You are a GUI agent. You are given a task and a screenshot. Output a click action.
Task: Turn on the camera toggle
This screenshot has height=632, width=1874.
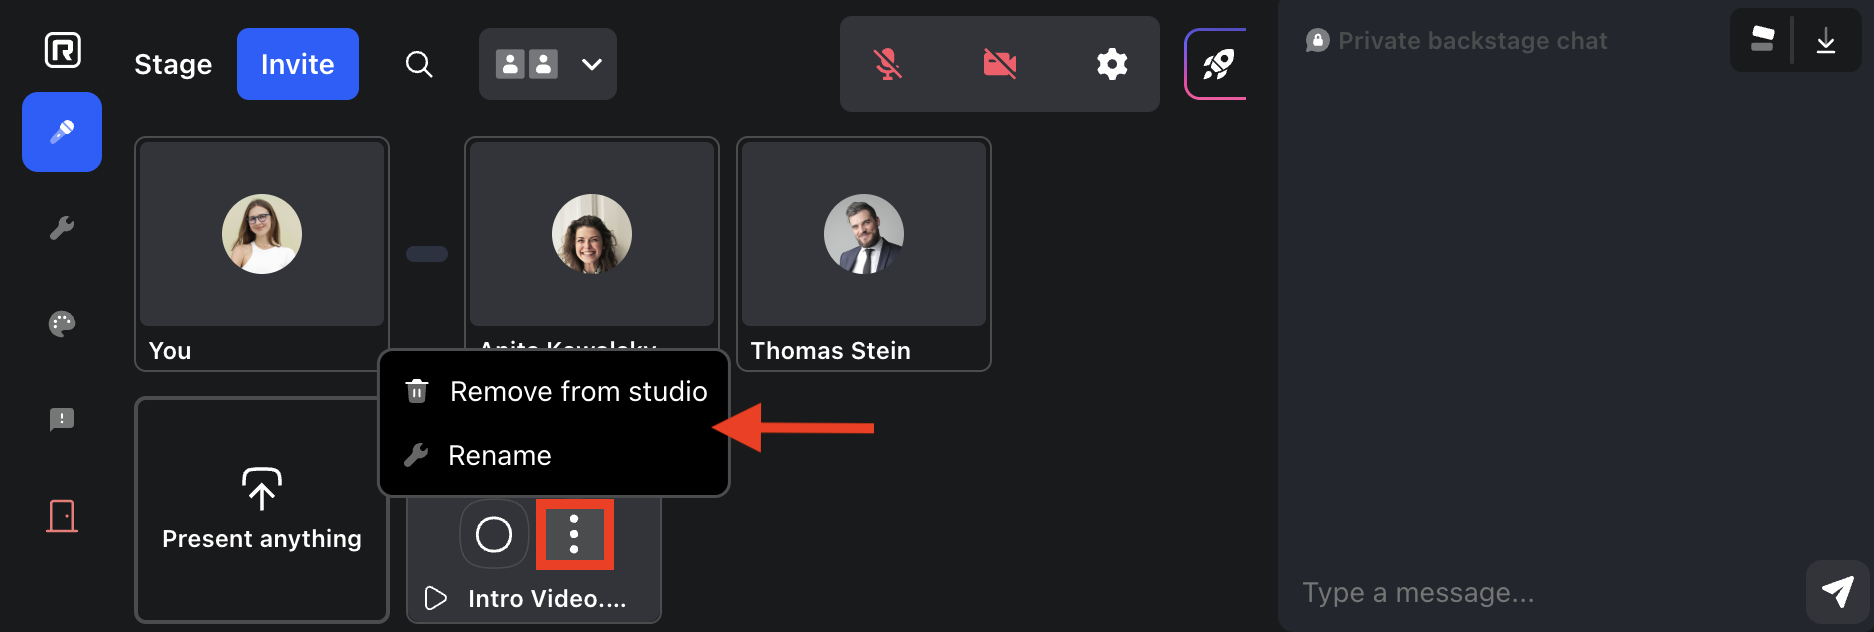click(x=1000, y=65)
